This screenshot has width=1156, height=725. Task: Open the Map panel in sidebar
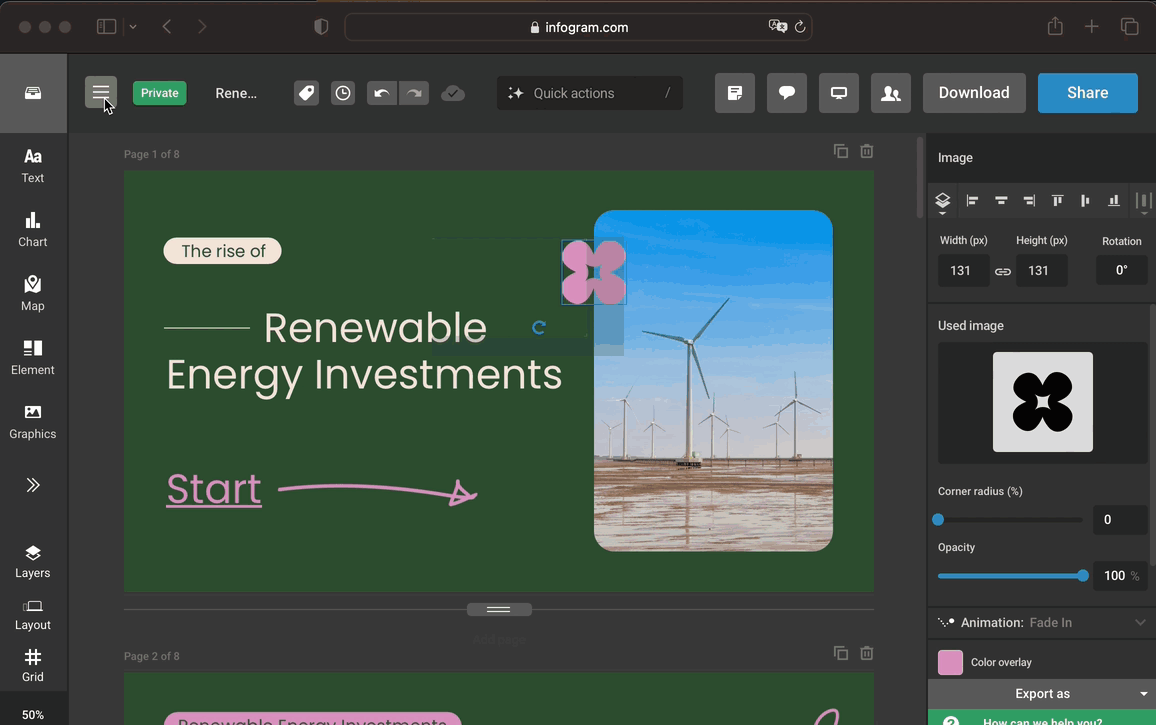click(32, 294)
